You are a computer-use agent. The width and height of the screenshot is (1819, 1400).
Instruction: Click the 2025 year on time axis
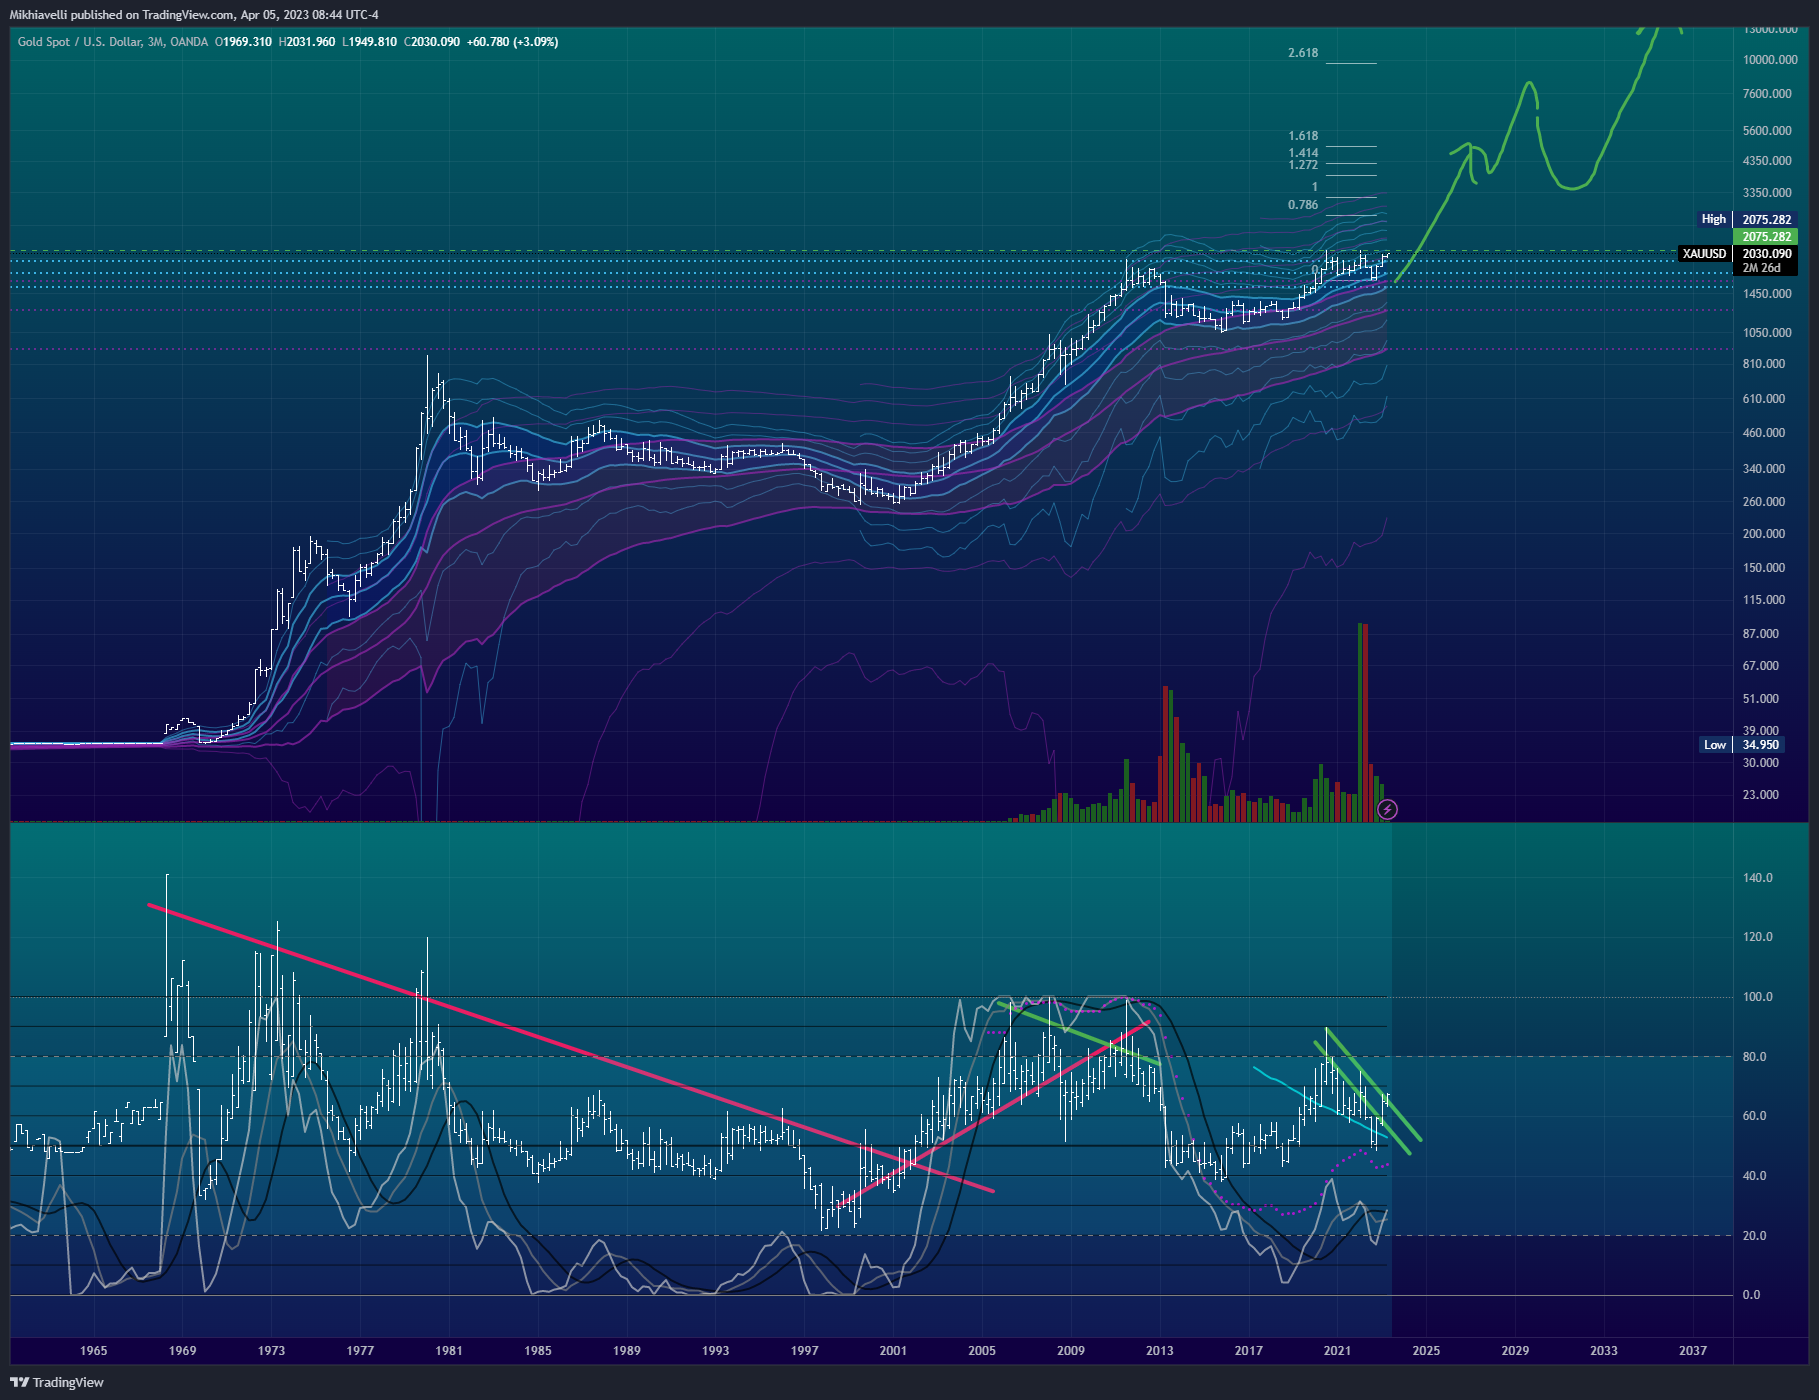click(1426, 1351)
